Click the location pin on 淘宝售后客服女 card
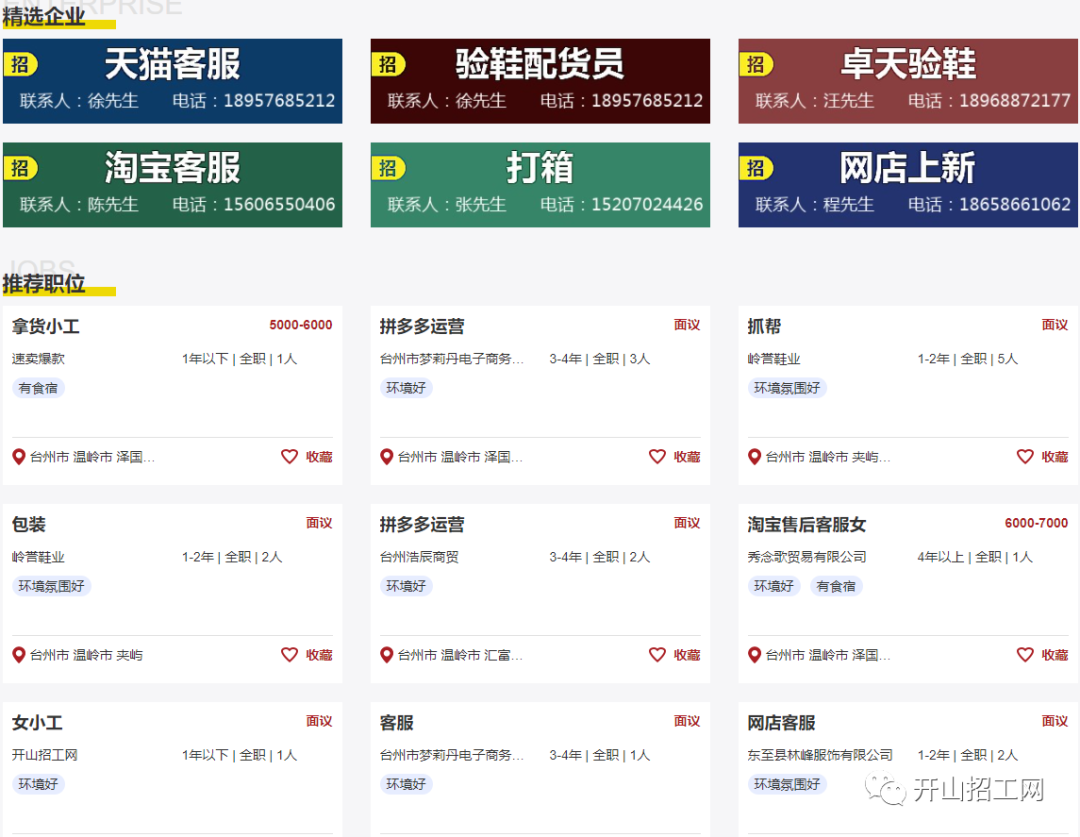1080x837 pixels. 754,655
